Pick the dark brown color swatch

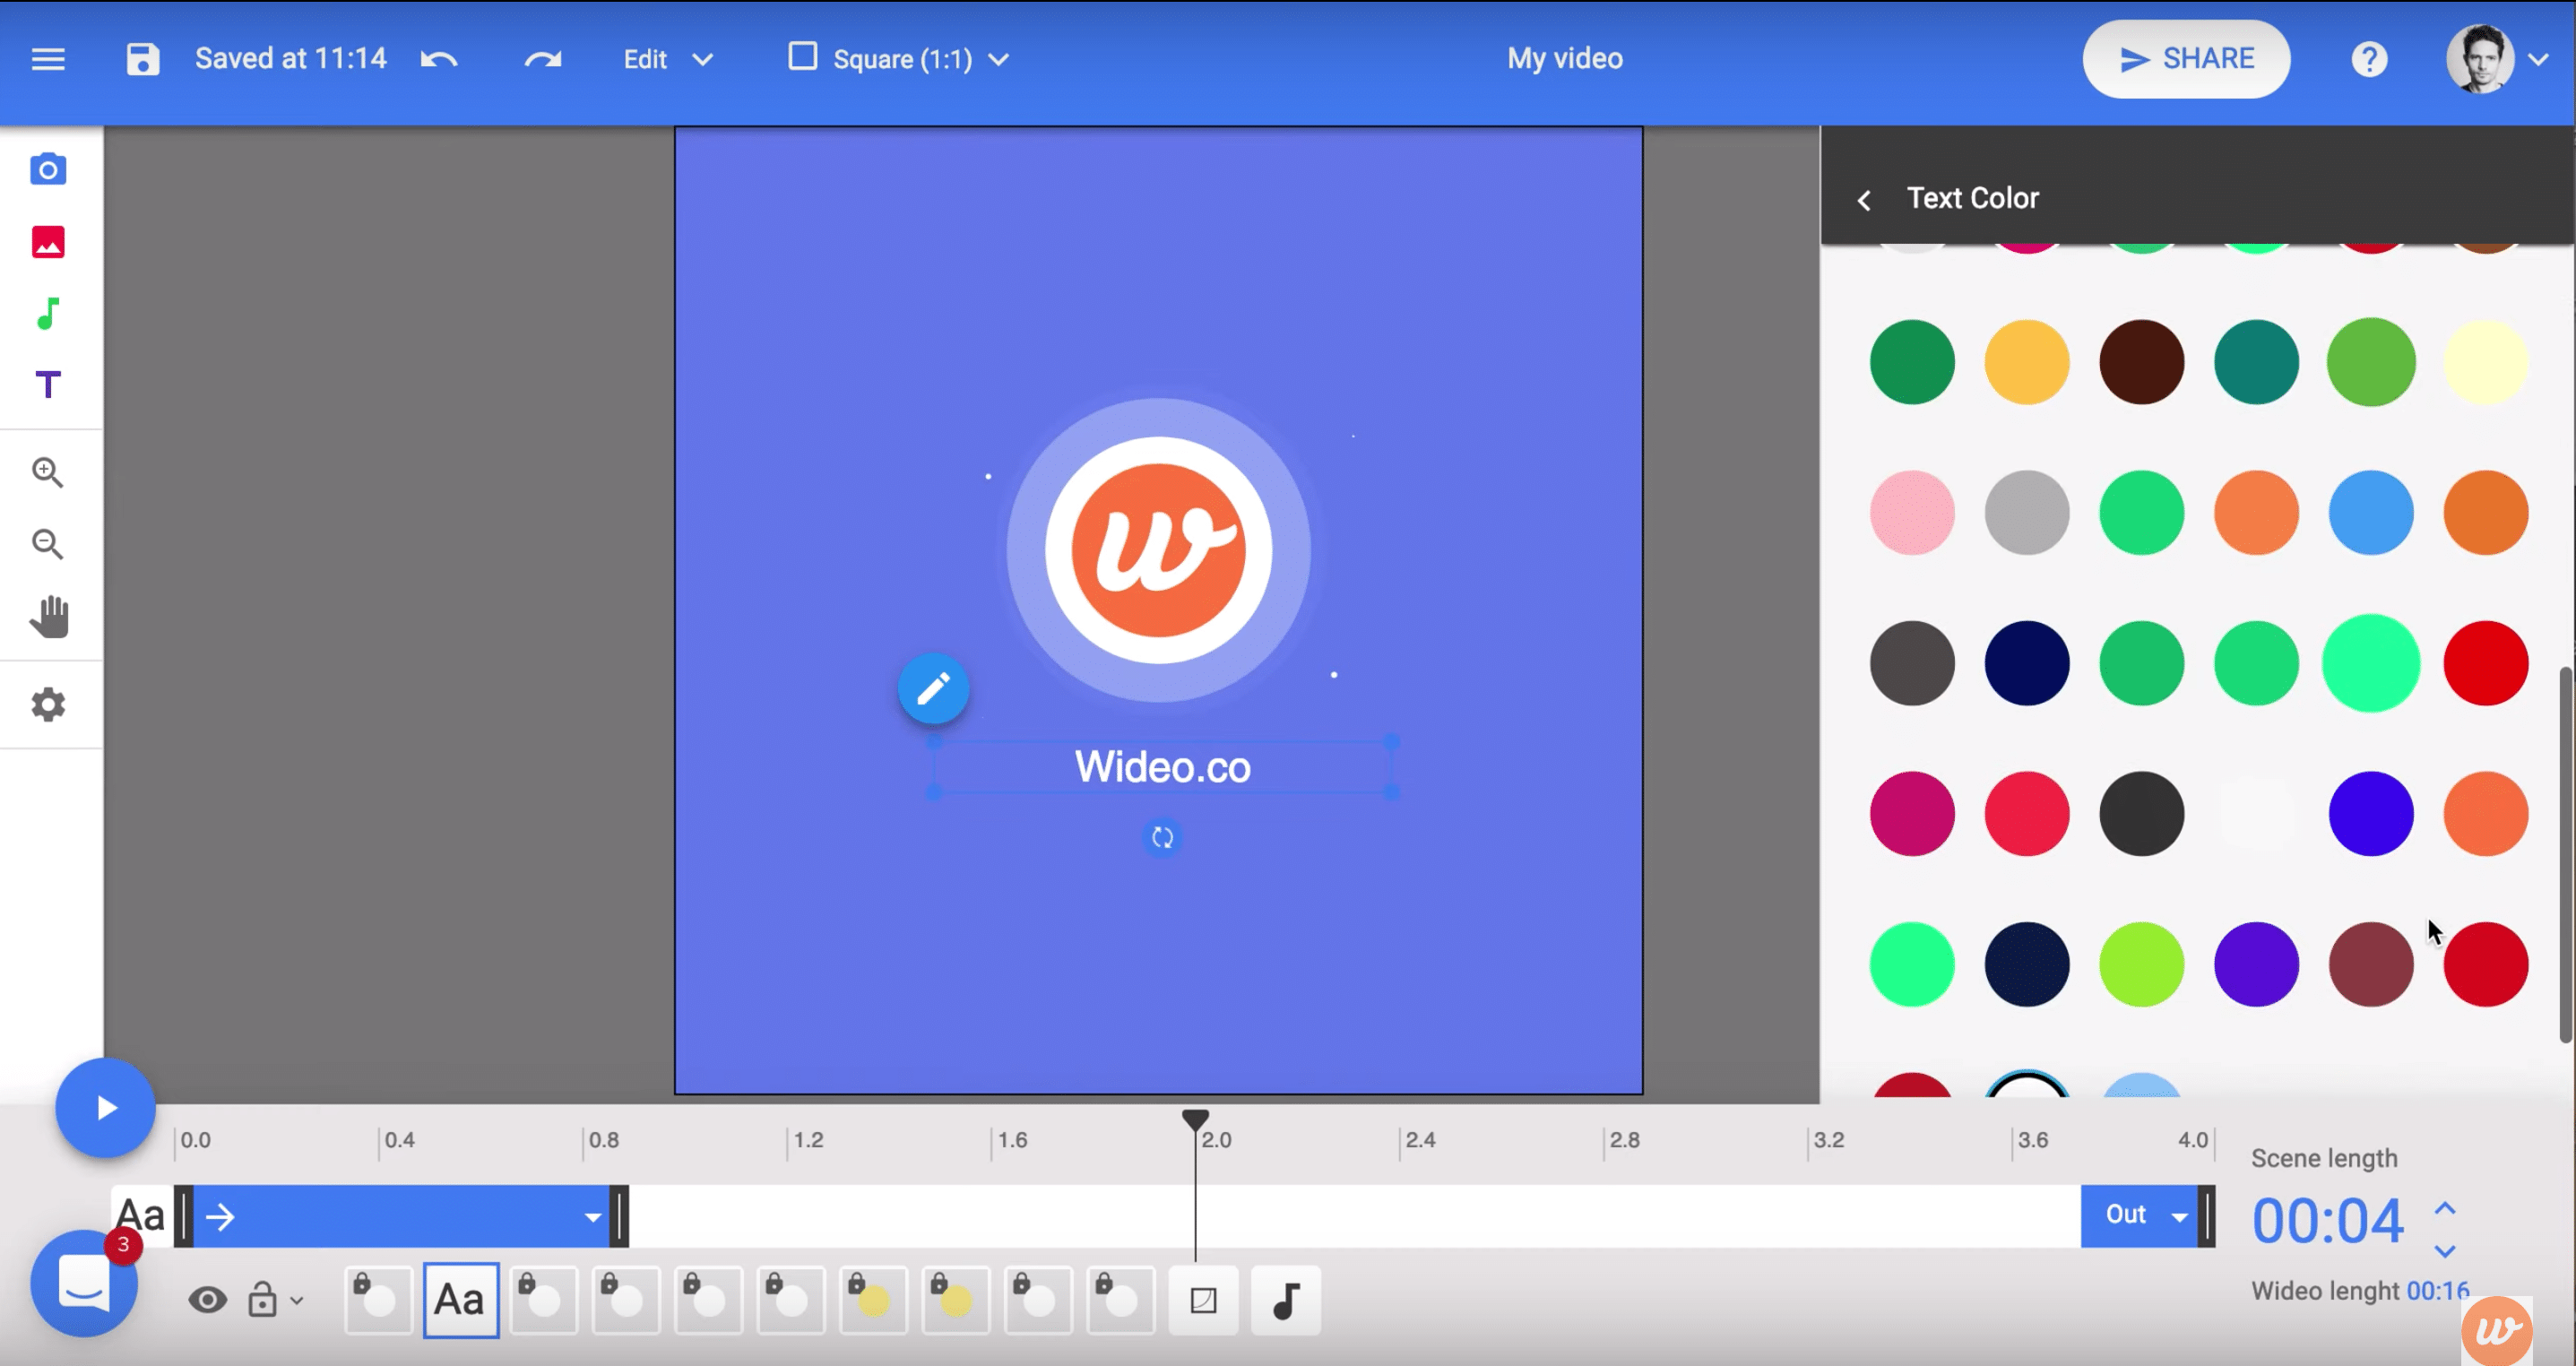coord(2141,362)
